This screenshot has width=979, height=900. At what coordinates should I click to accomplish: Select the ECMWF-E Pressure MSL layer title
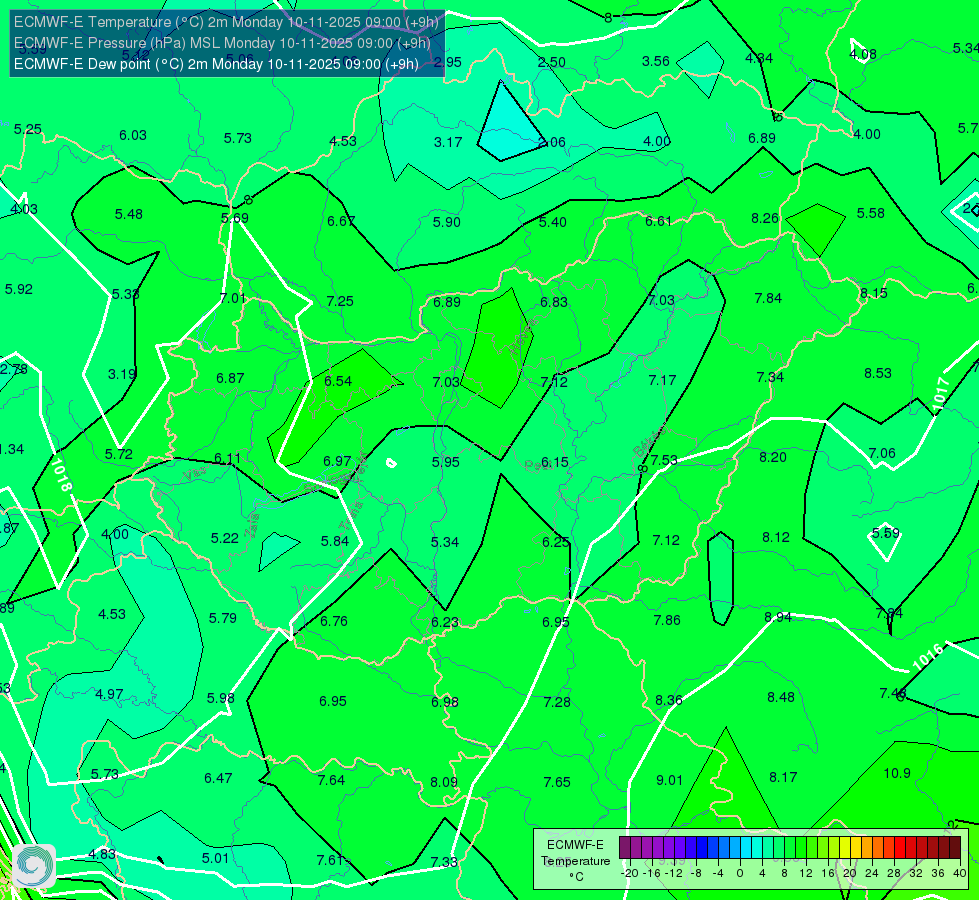point(222,43)
